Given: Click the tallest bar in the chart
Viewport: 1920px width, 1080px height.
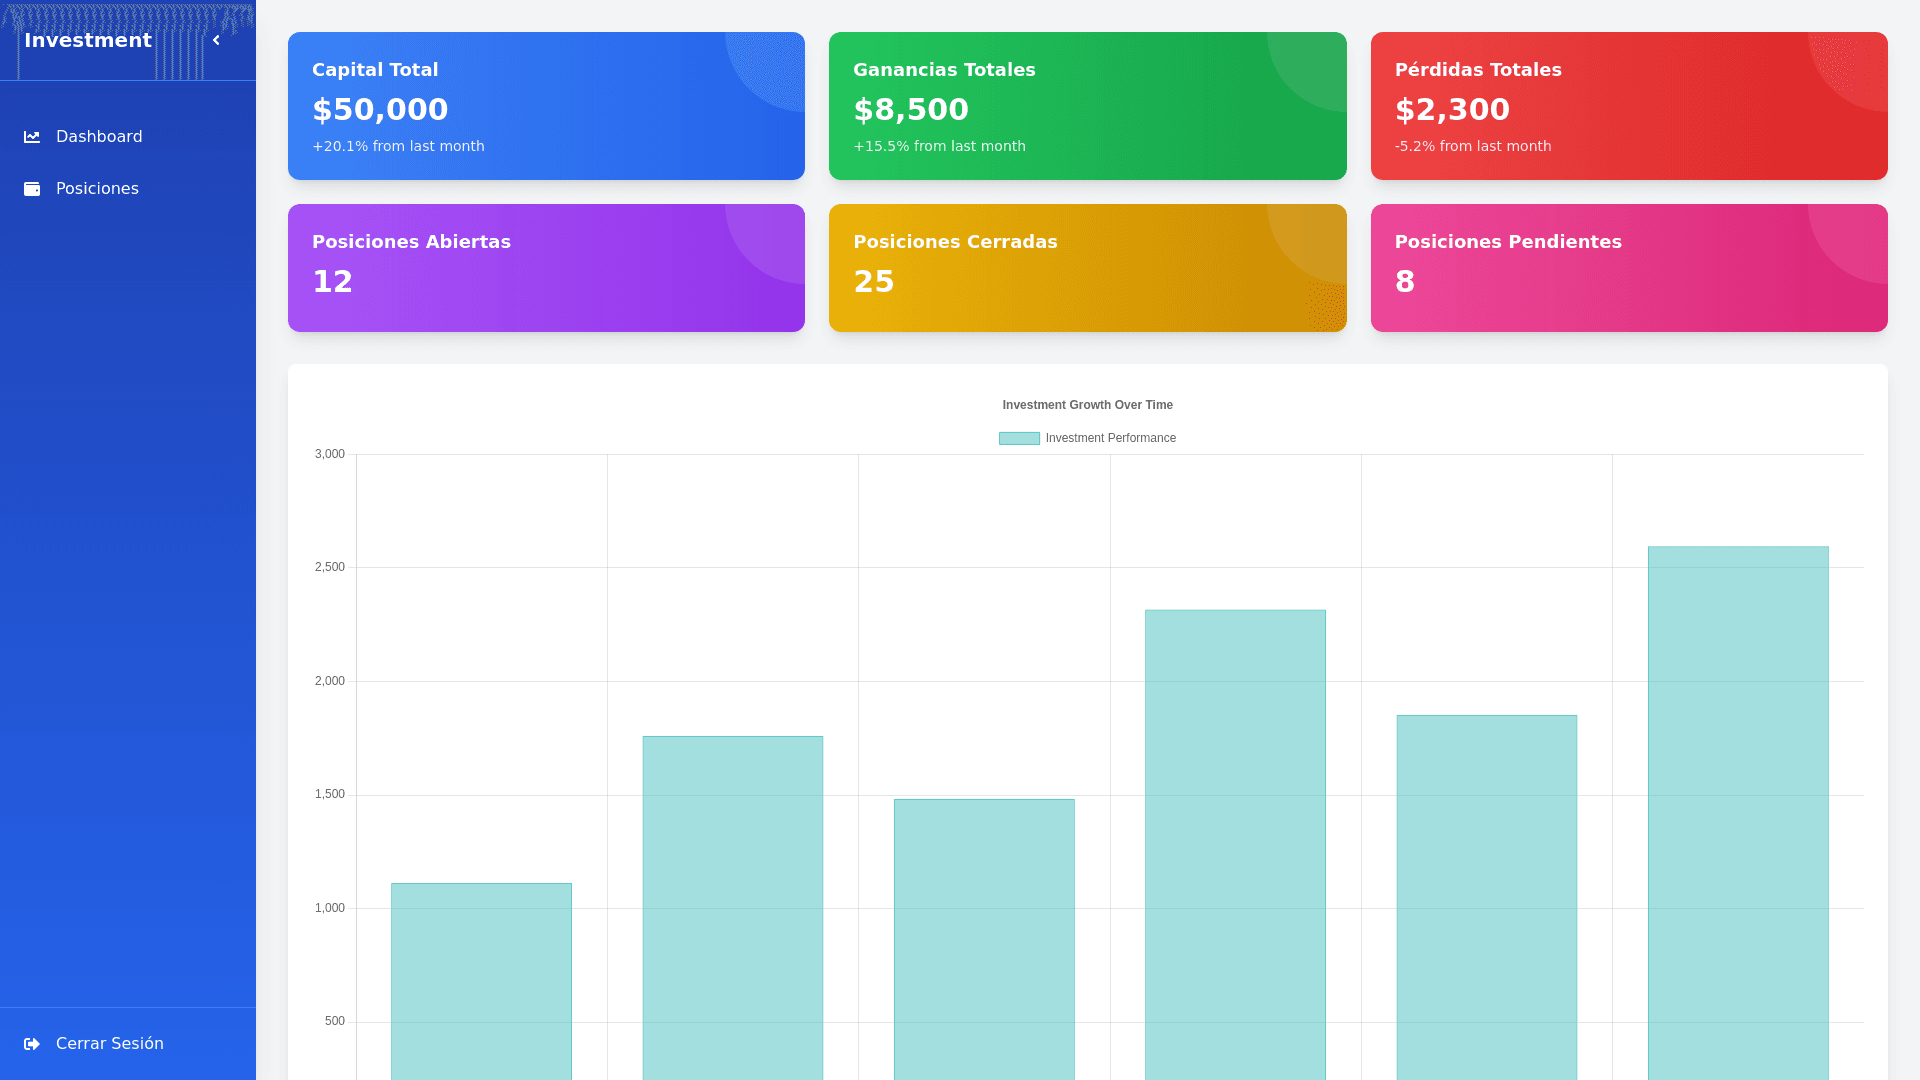Looking at the screenshot, I should (1738, 810).
